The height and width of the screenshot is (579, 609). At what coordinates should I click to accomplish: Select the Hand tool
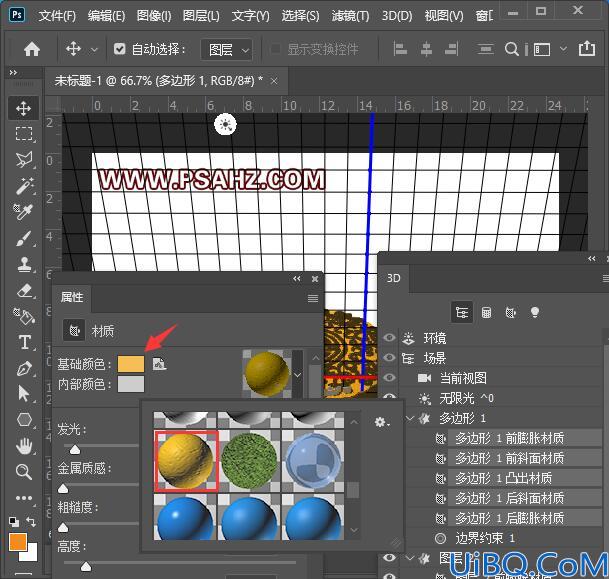[x=24, y=446]
